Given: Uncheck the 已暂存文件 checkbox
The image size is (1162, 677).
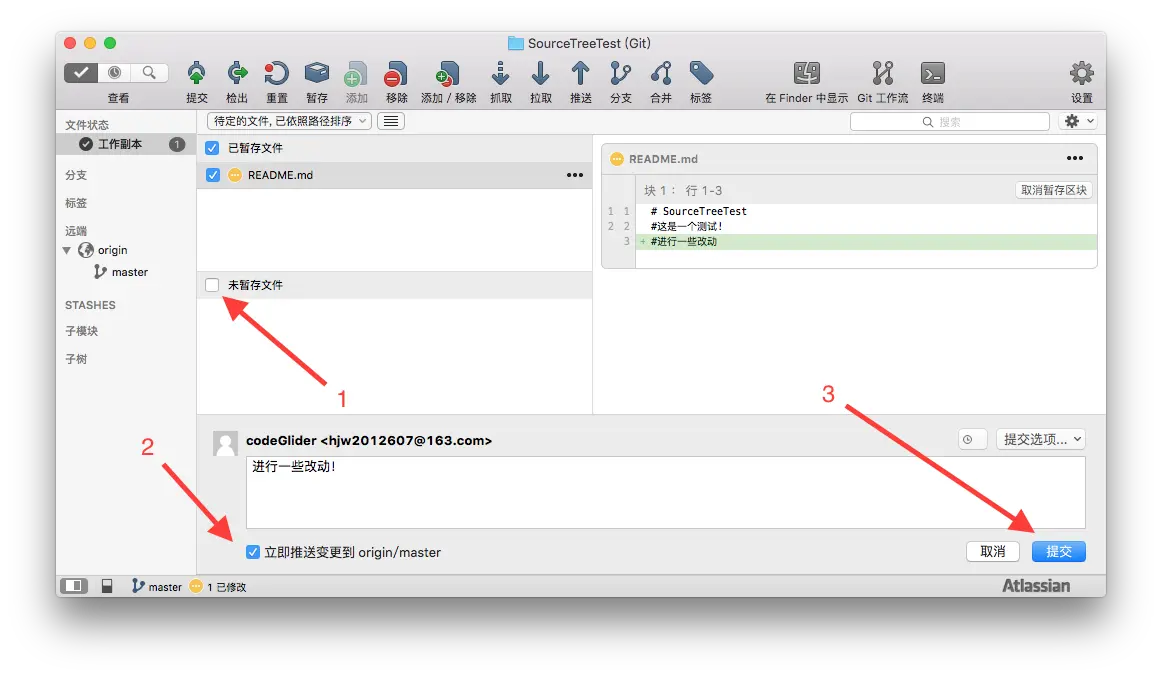Looking at the screenshot, I should coord(212,147).
